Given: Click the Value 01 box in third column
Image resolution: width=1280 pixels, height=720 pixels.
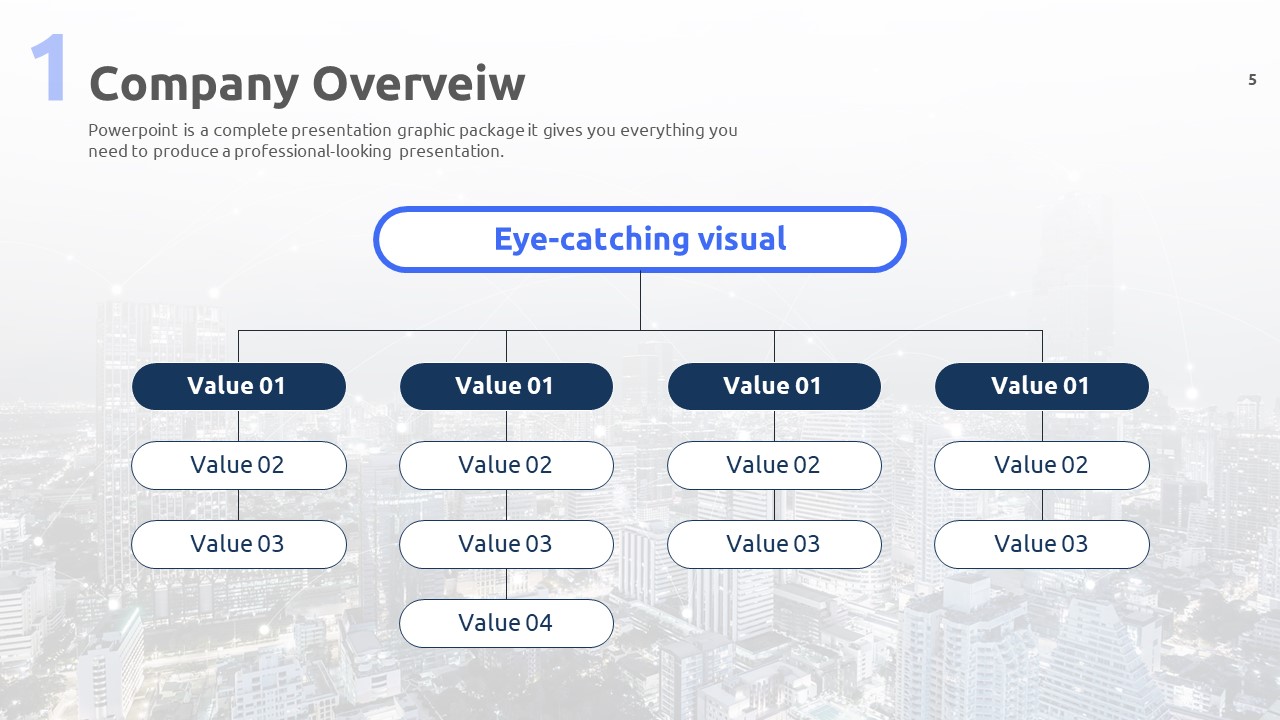Looking at the screenshot, I should click(x=774, y=386).
